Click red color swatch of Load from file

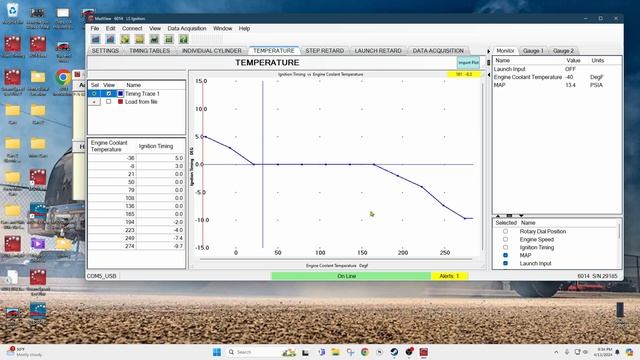120,102
